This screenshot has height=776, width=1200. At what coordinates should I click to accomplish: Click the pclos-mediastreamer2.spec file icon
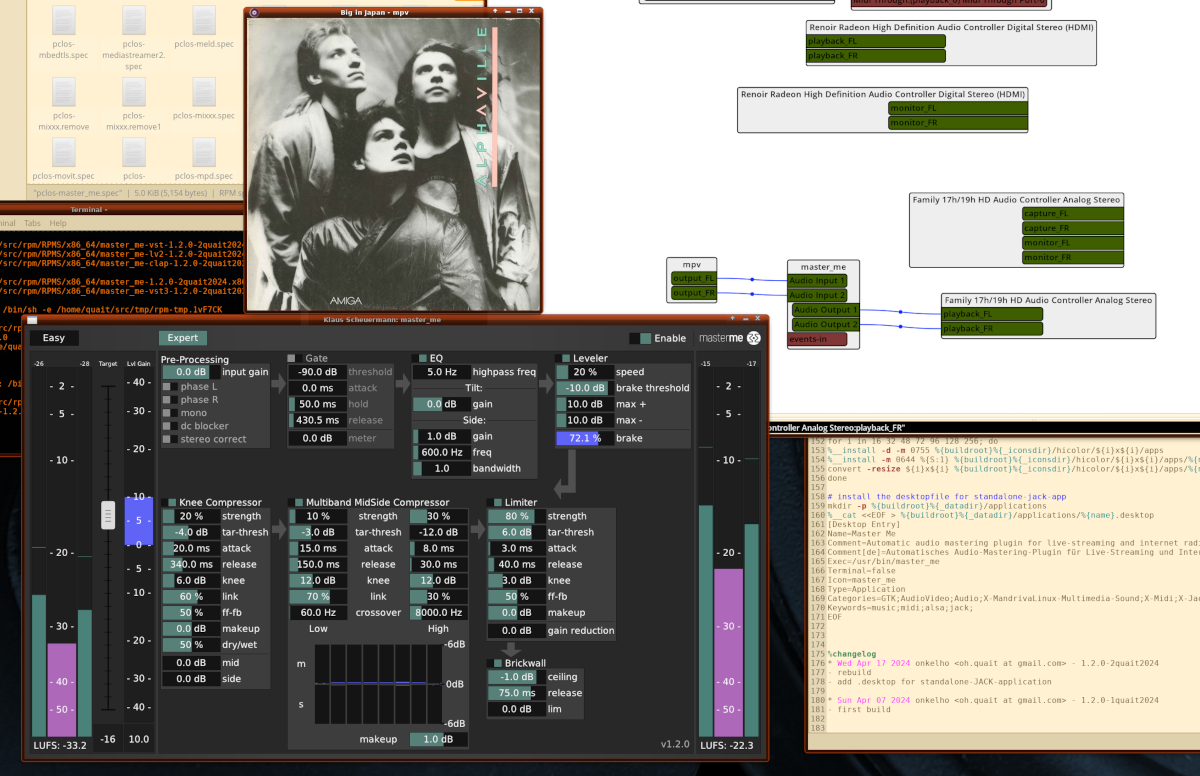[x=133, y=21]
